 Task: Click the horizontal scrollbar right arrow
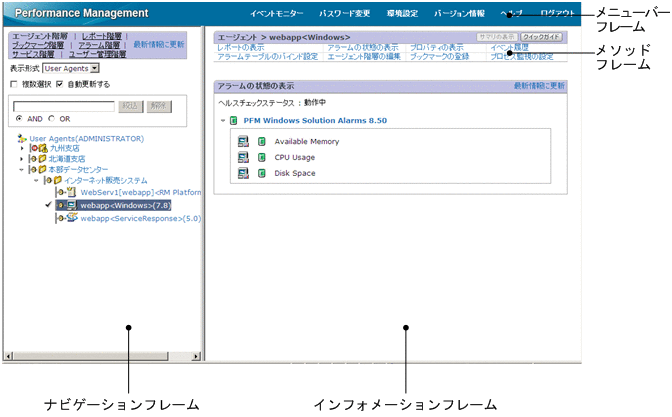tap(196, 356)
